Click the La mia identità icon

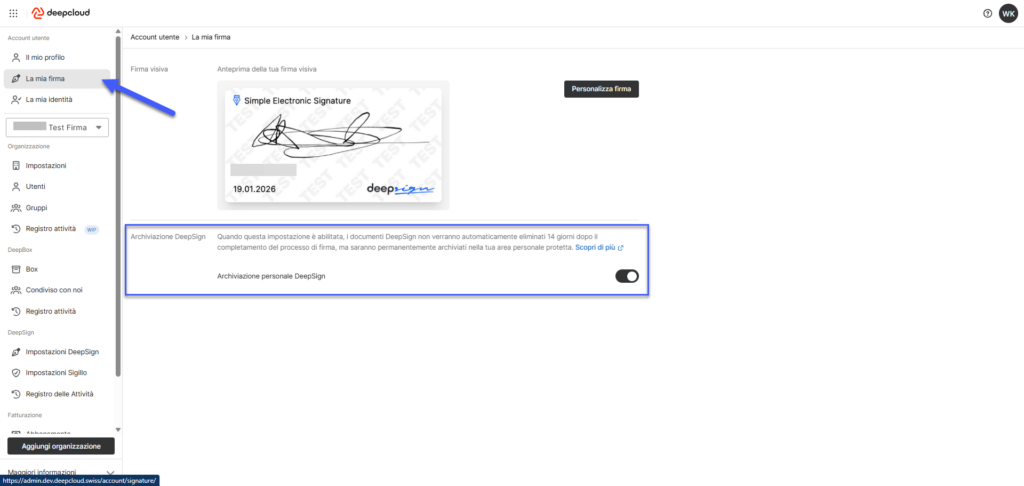pyautogui.click(x=16, y=99)
